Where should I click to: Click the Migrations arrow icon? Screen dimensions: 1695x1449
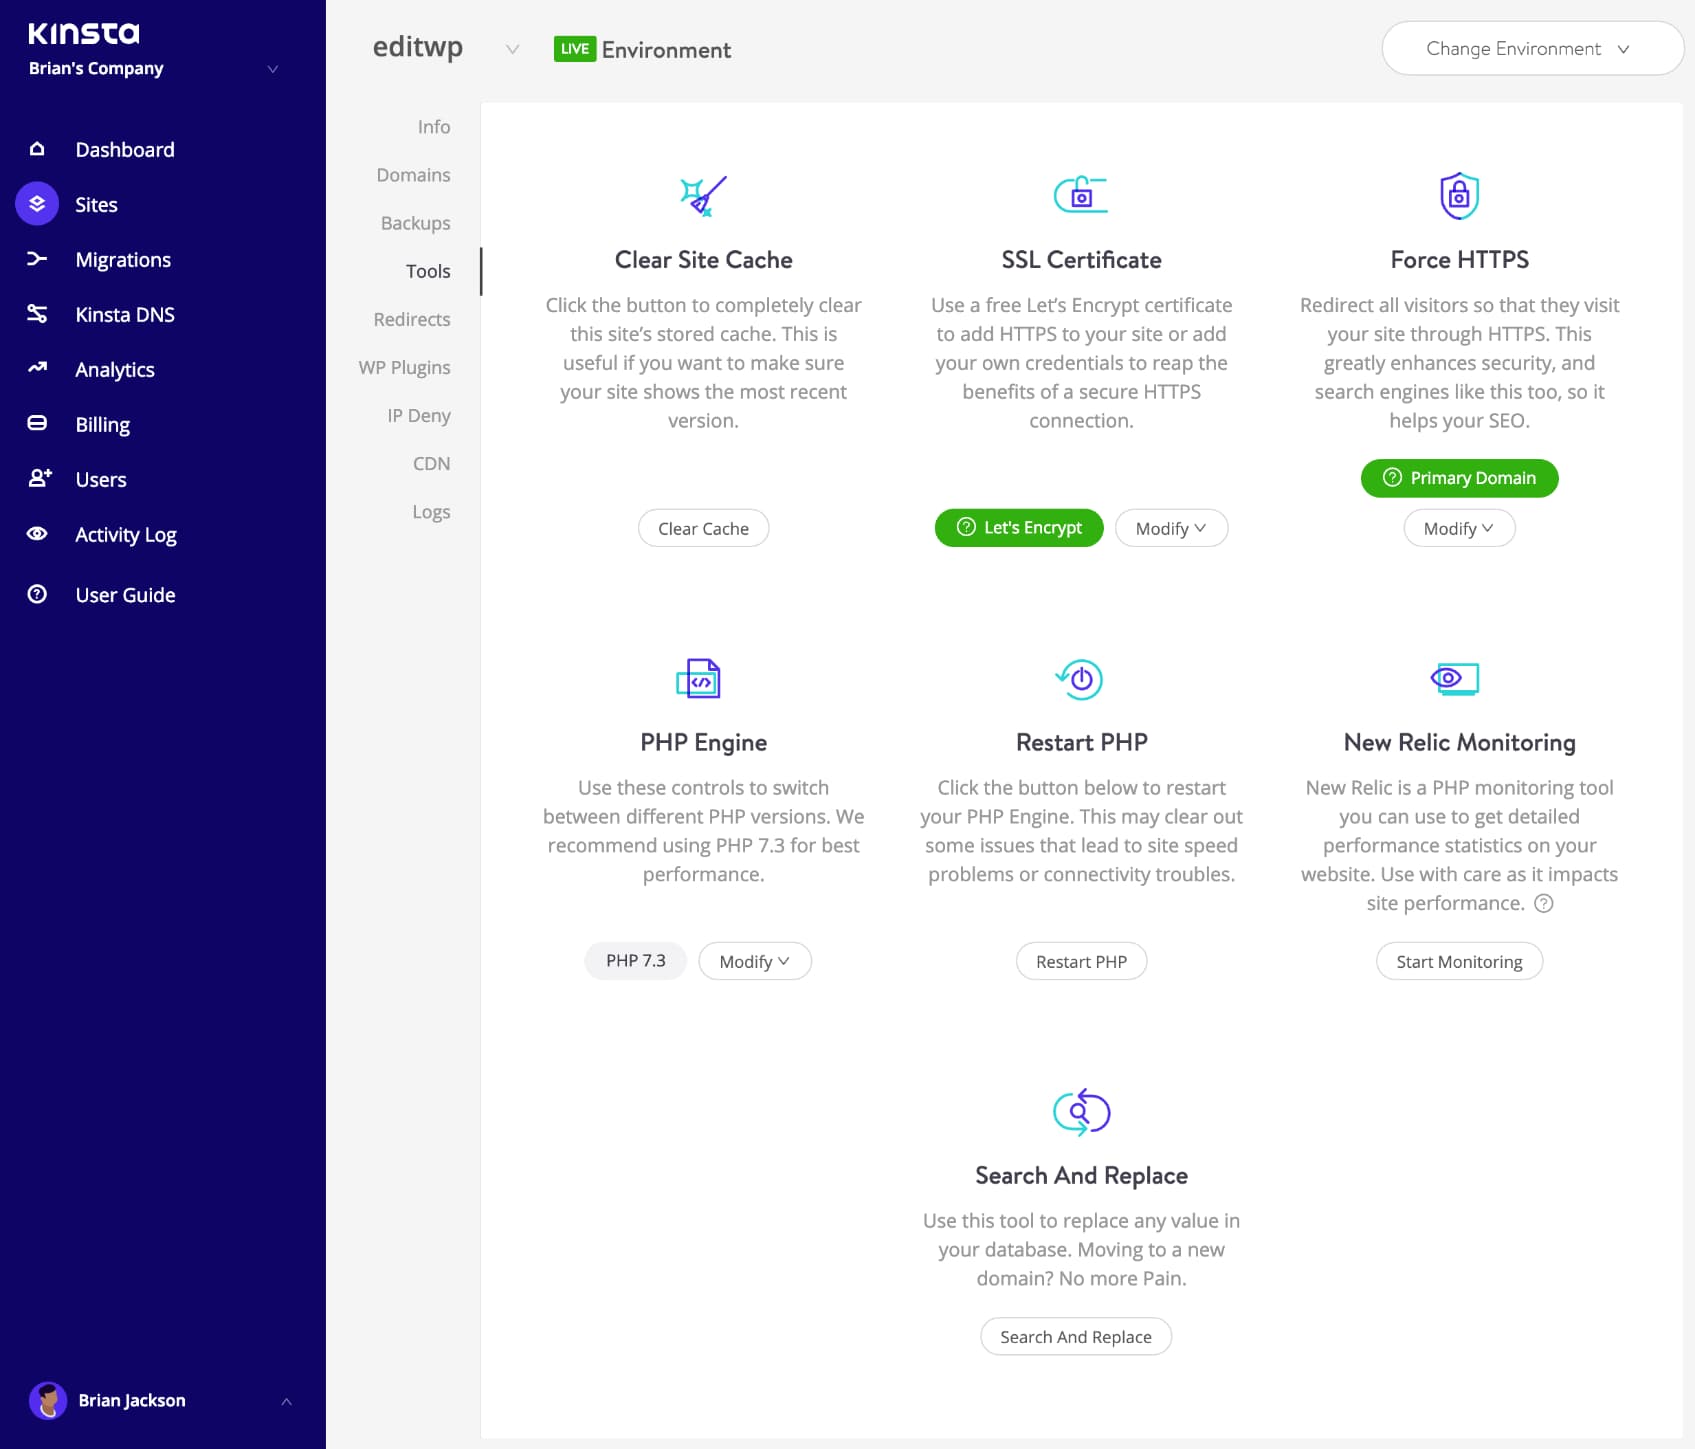[37, 259]
